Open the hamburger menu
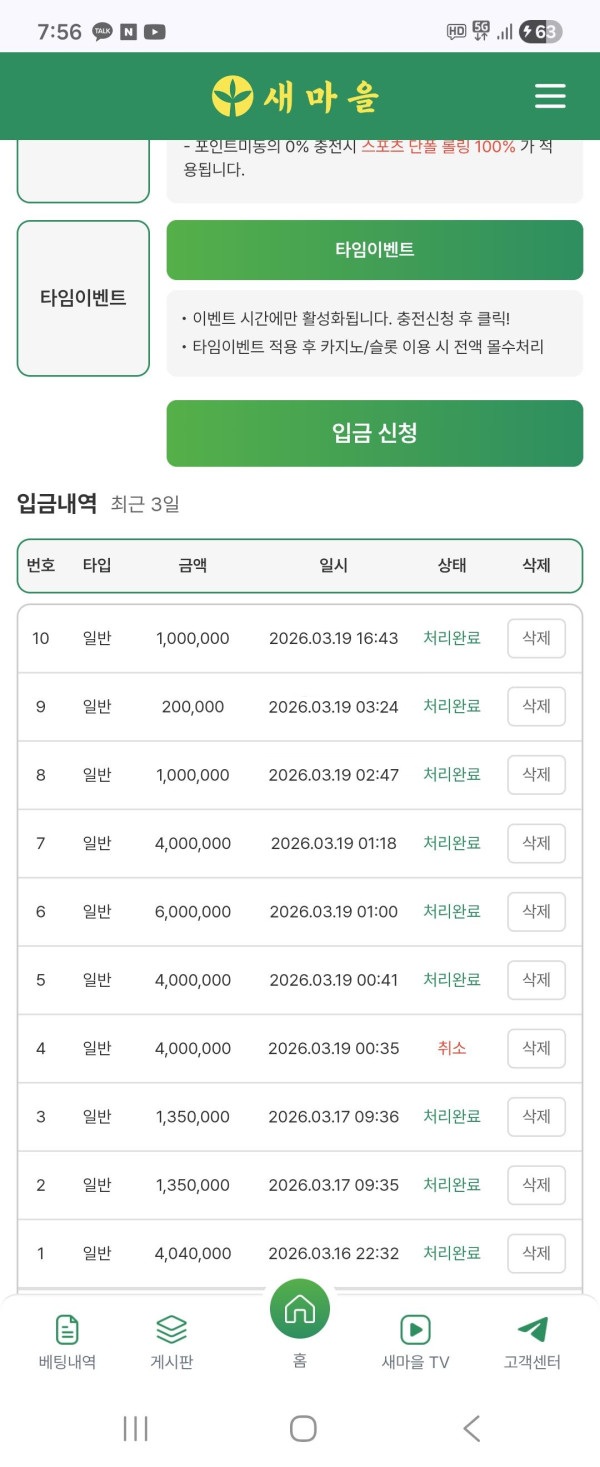This screenshot has width=600, height=1467. 550,96
